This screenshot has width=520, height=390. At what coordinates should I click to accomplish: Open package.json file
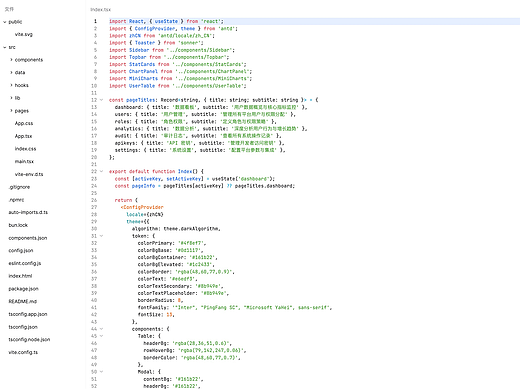(x=23, y=289)
